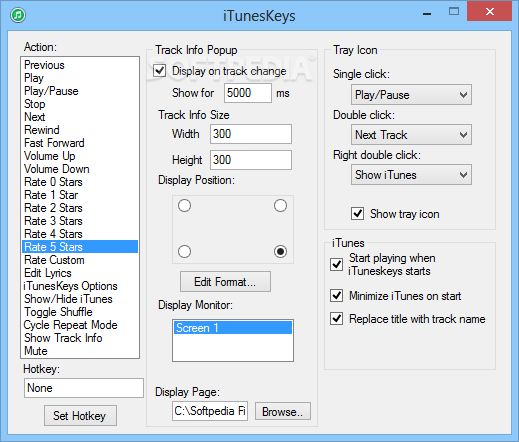Select Fast Forward action
Viewport: 519px width, 442px height.
point(80,143)
